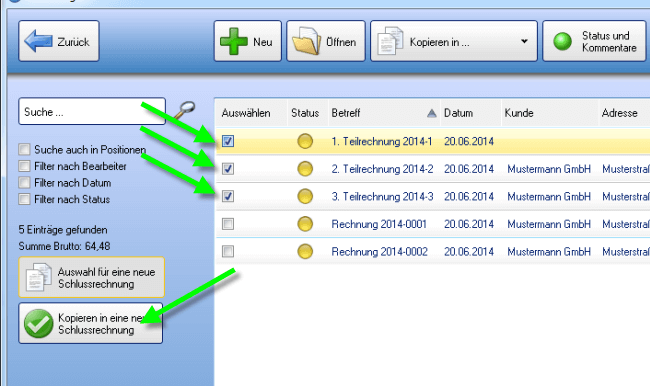Screen dimensions: 650x386
Task: Sort by the Datum column header
Action: [x=471, y=113]
